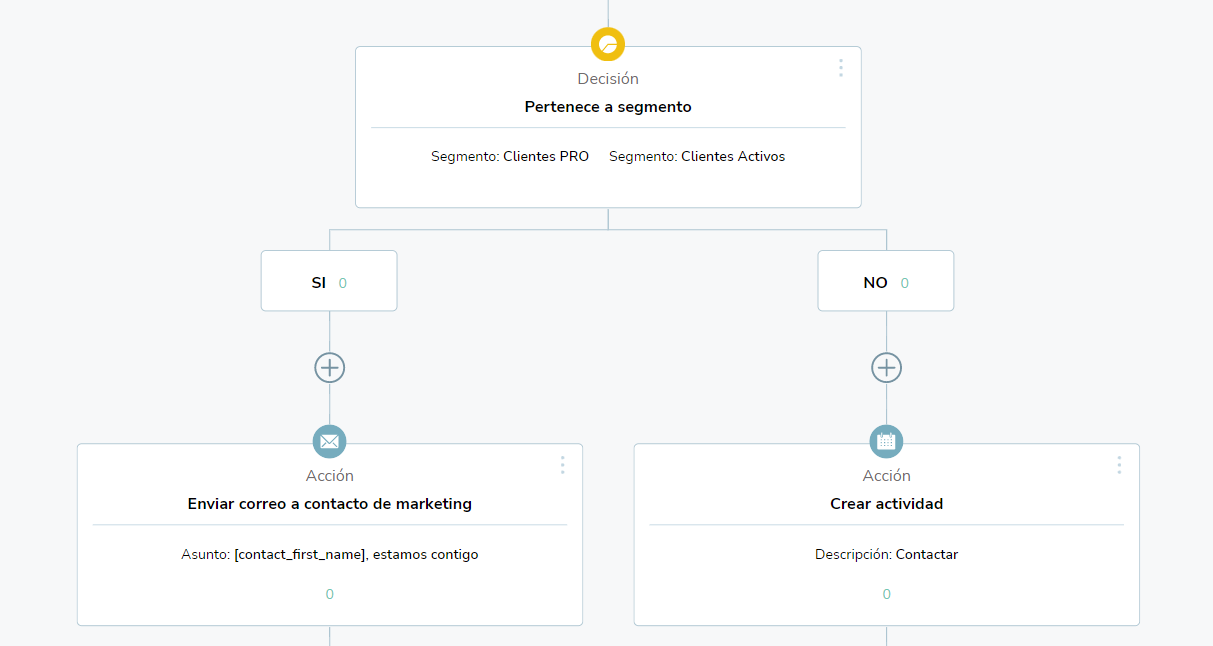Add a step under the NO branch
The width and height of the screenshot is (1213, 646).
click(886, 367)
